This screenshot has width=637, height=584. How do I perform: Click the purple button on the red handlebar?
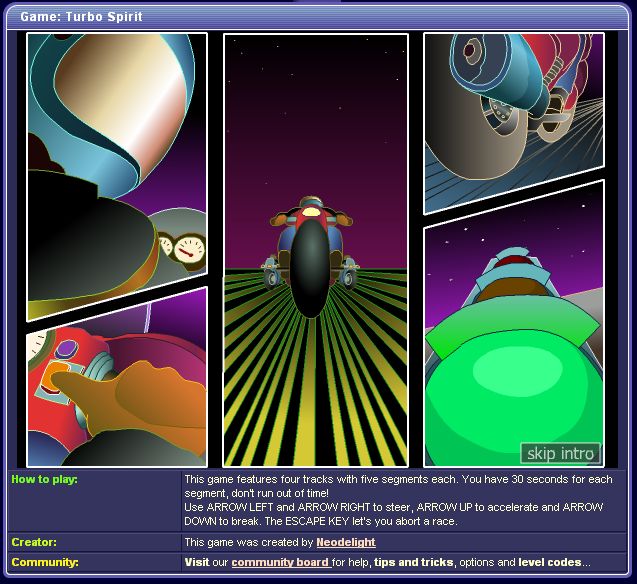tap(66, 349)
